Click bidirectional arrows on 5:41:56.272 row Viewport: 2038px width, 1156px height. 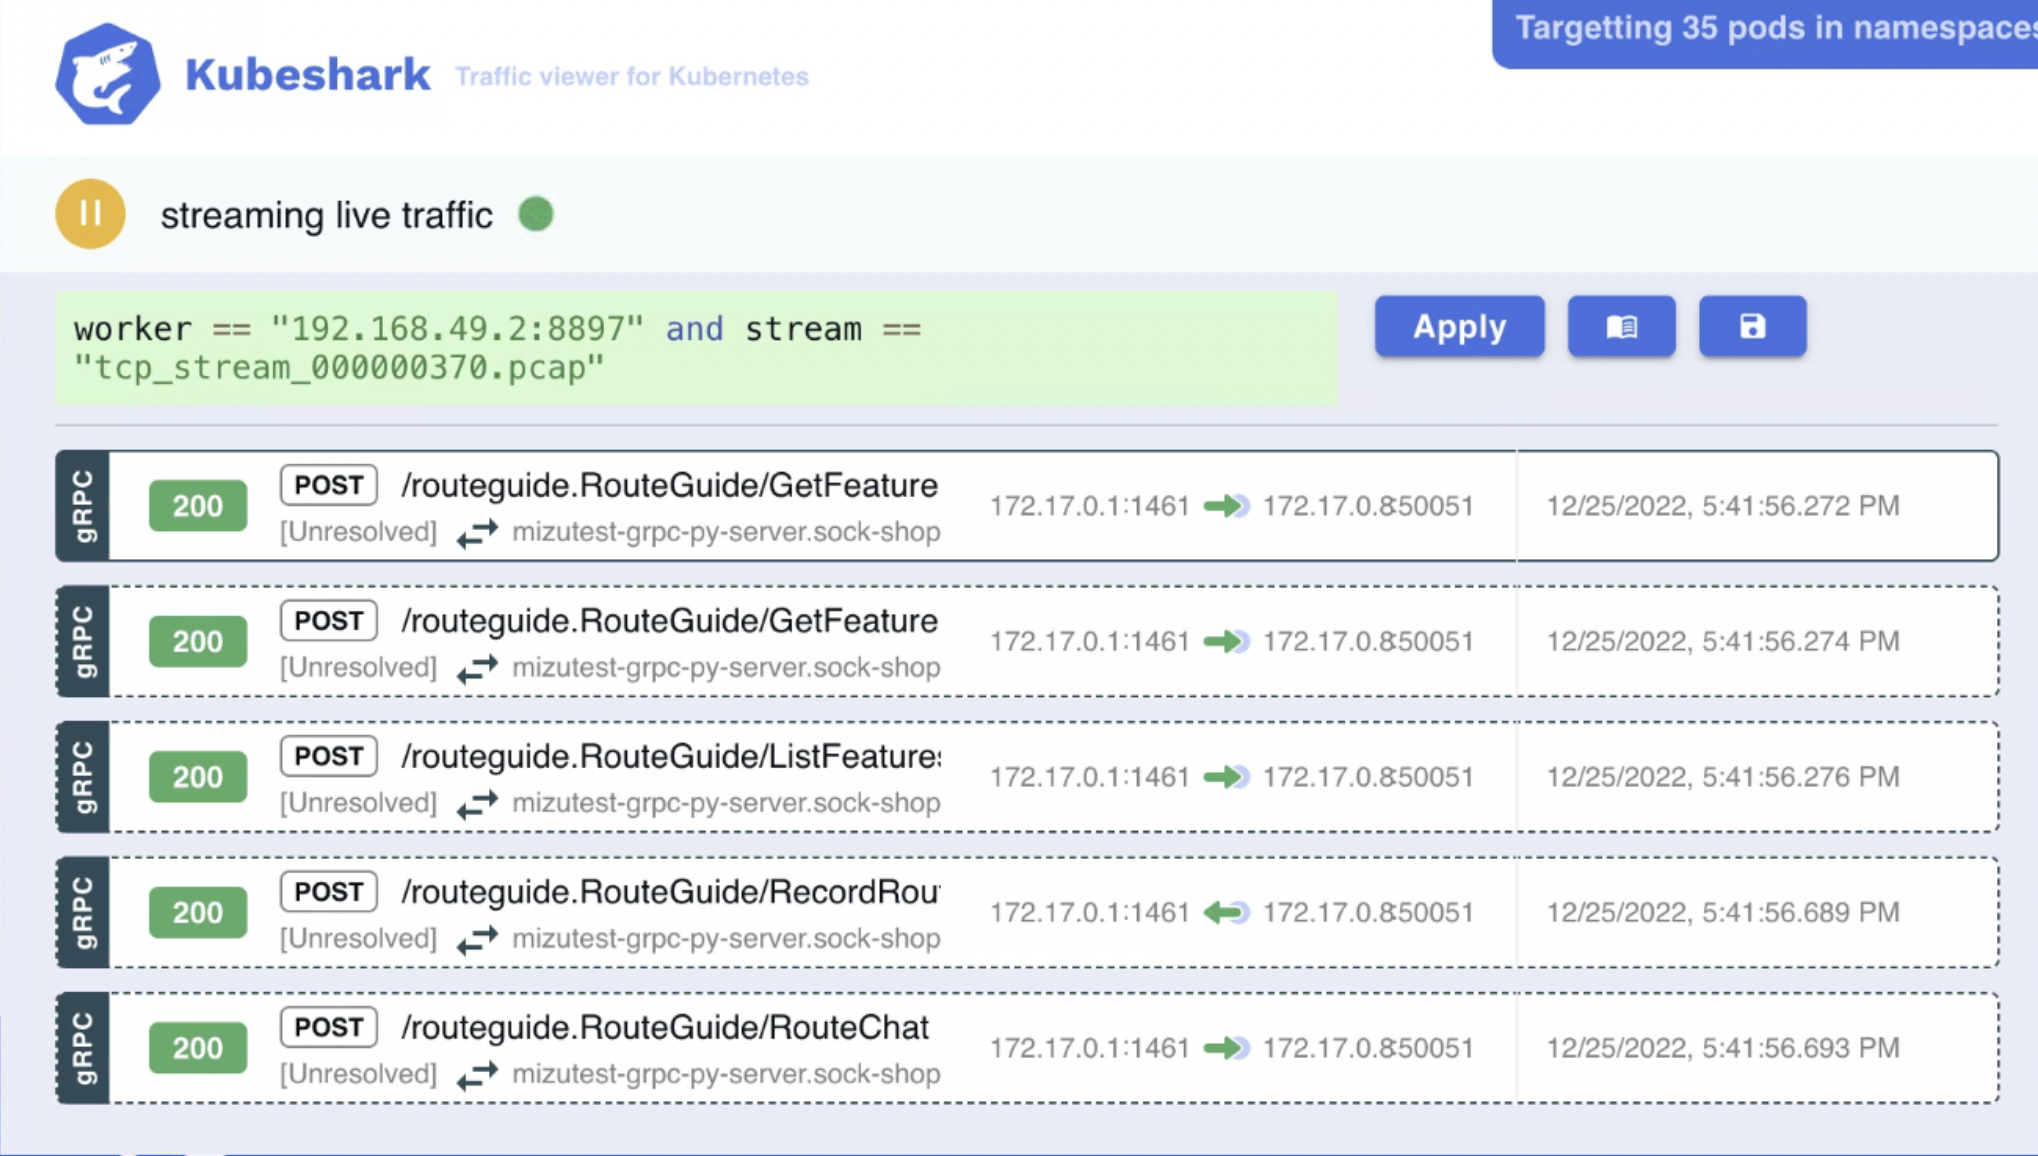tap(477, 533)
